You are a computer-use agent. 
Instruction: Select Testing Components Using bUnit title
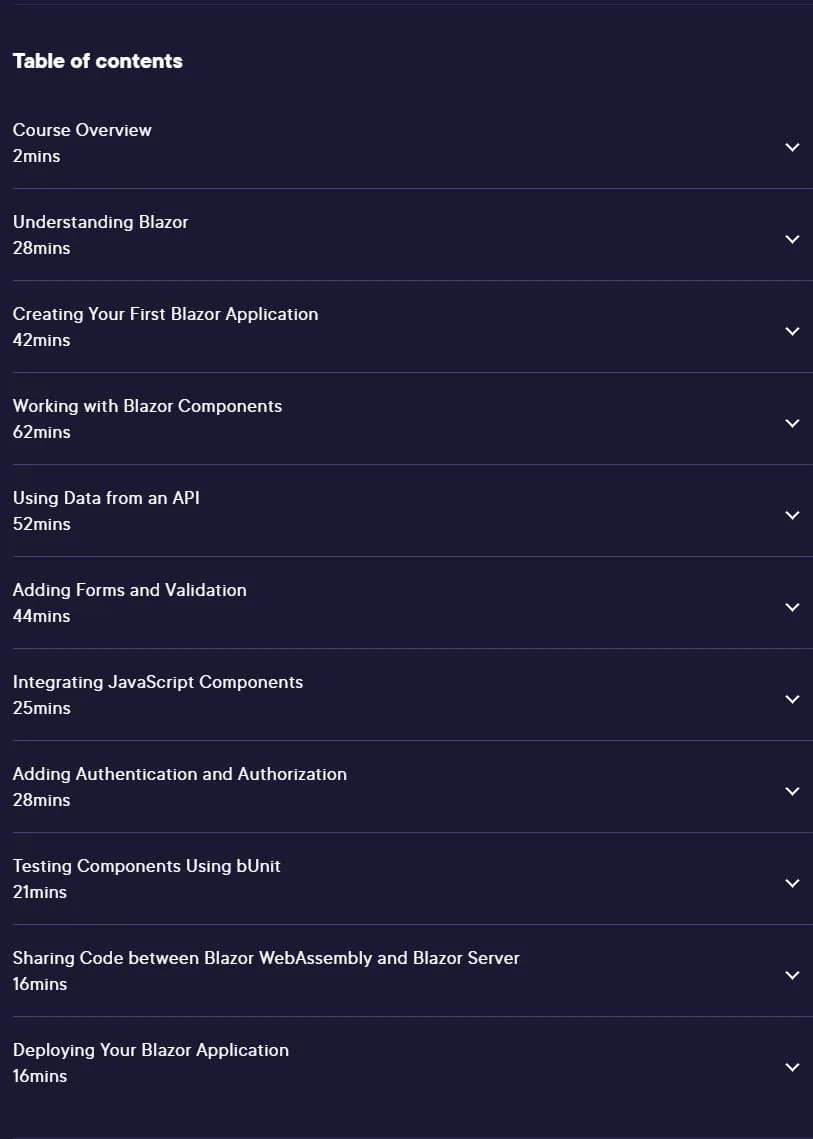pos(147,866)
